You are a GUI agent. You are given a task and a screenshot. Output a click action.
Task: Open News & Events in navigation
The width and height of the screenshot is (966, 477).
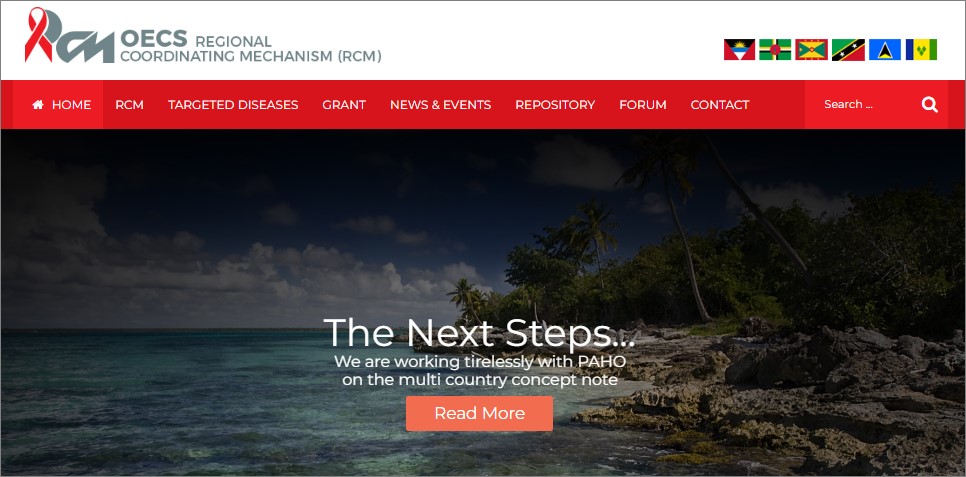[x=440, y=105]
